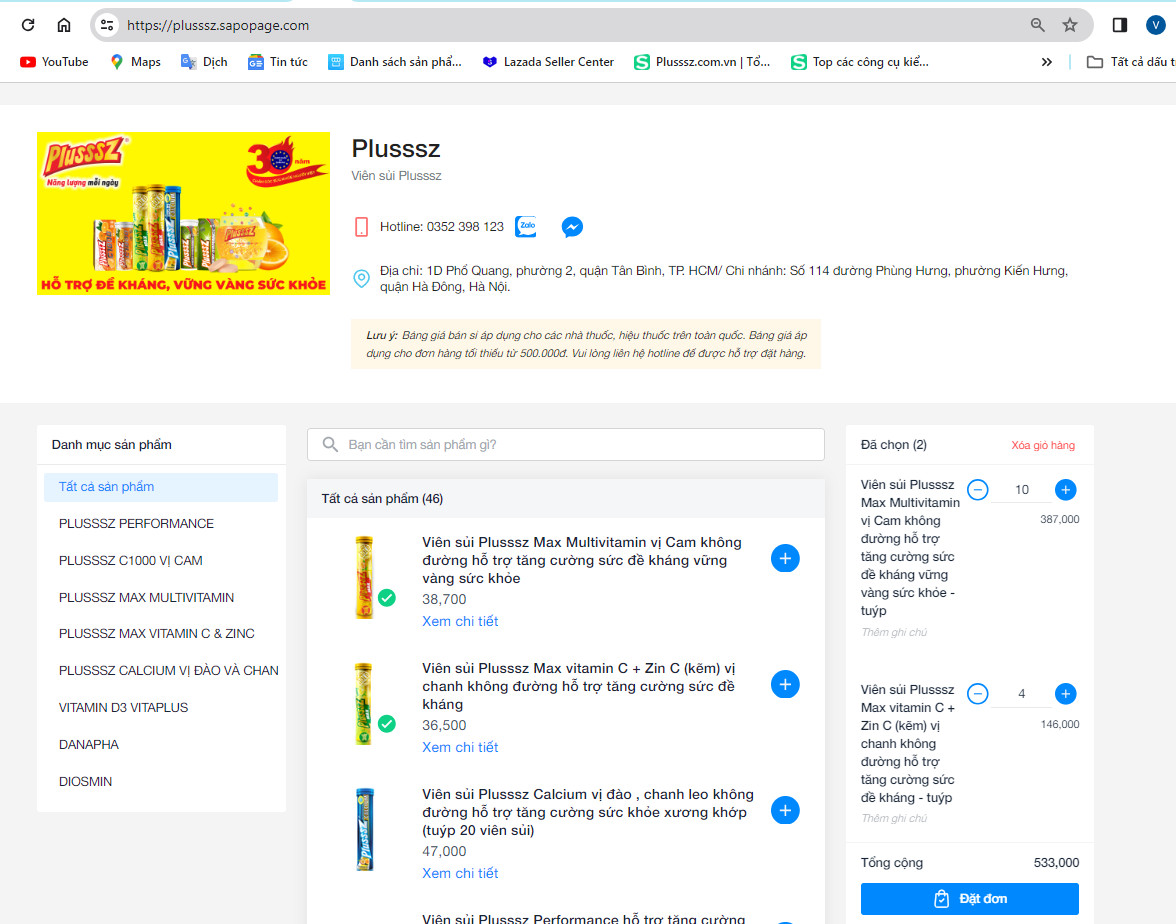
Task: Click the price 38,700
Action: pos(444,599)
